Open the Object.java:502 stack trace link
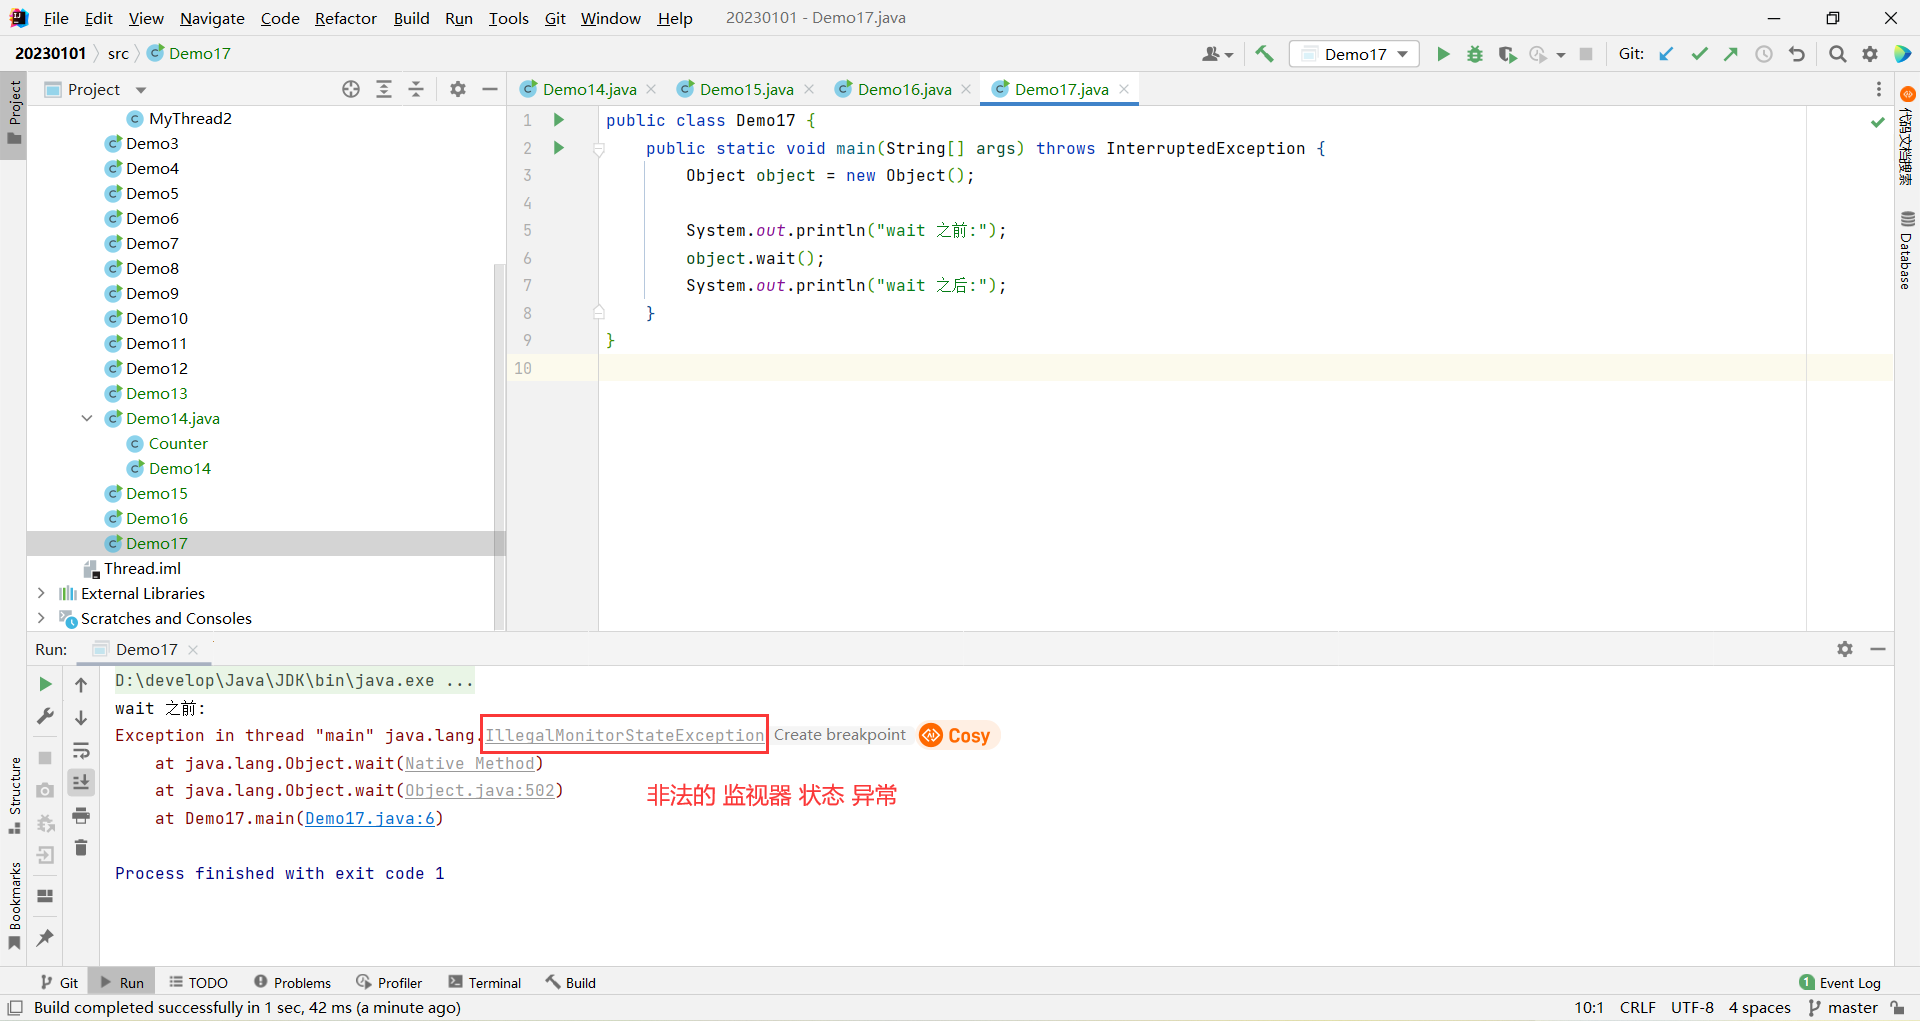The width and height of the screenshot is (1920, 1021). 480,791
